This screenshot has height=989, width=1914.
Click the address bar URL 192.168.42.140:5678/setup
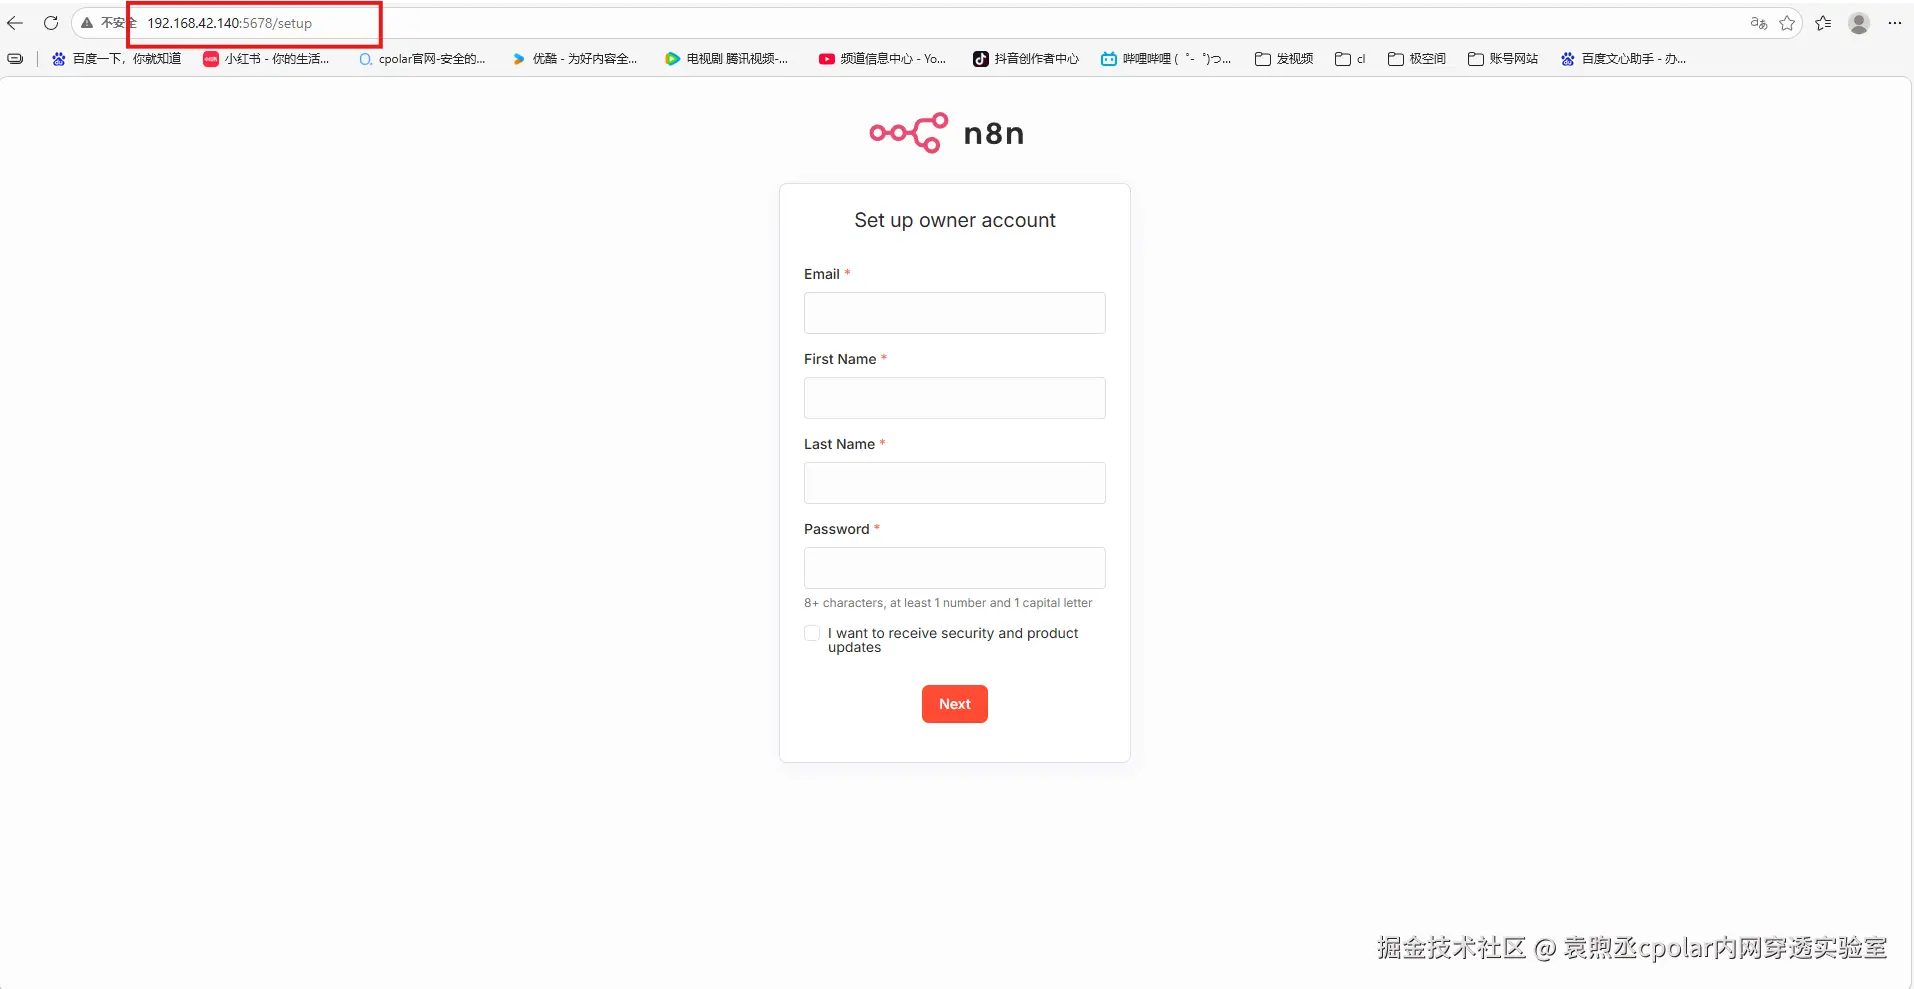click(230, 23)
